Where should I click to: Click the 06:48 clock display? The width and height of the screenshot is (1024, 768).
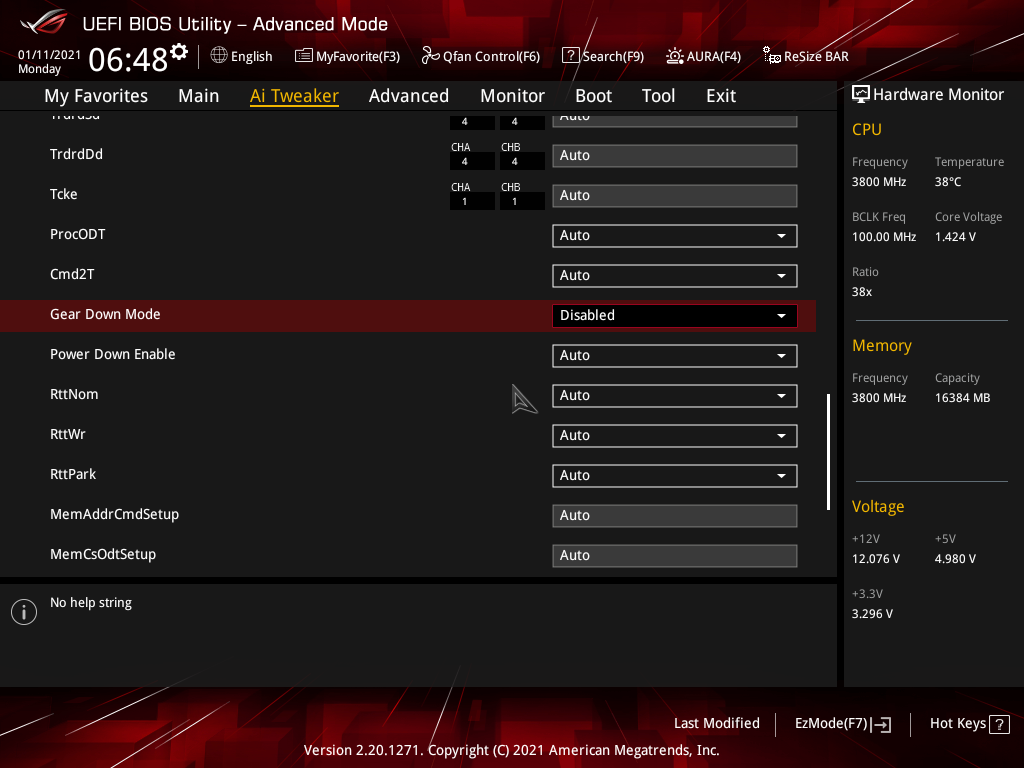[x=128, y=61]
